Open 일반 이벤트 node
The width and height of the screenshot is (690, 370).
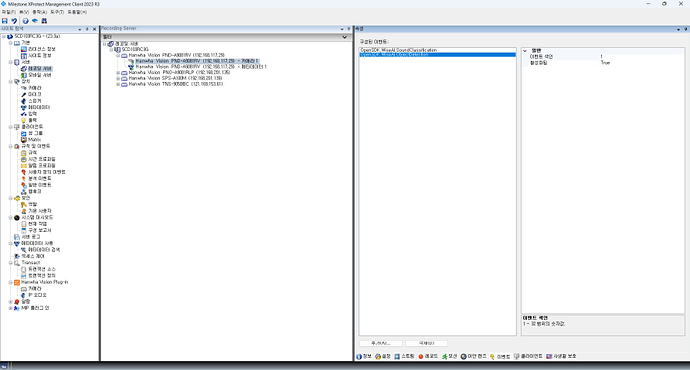40,185
